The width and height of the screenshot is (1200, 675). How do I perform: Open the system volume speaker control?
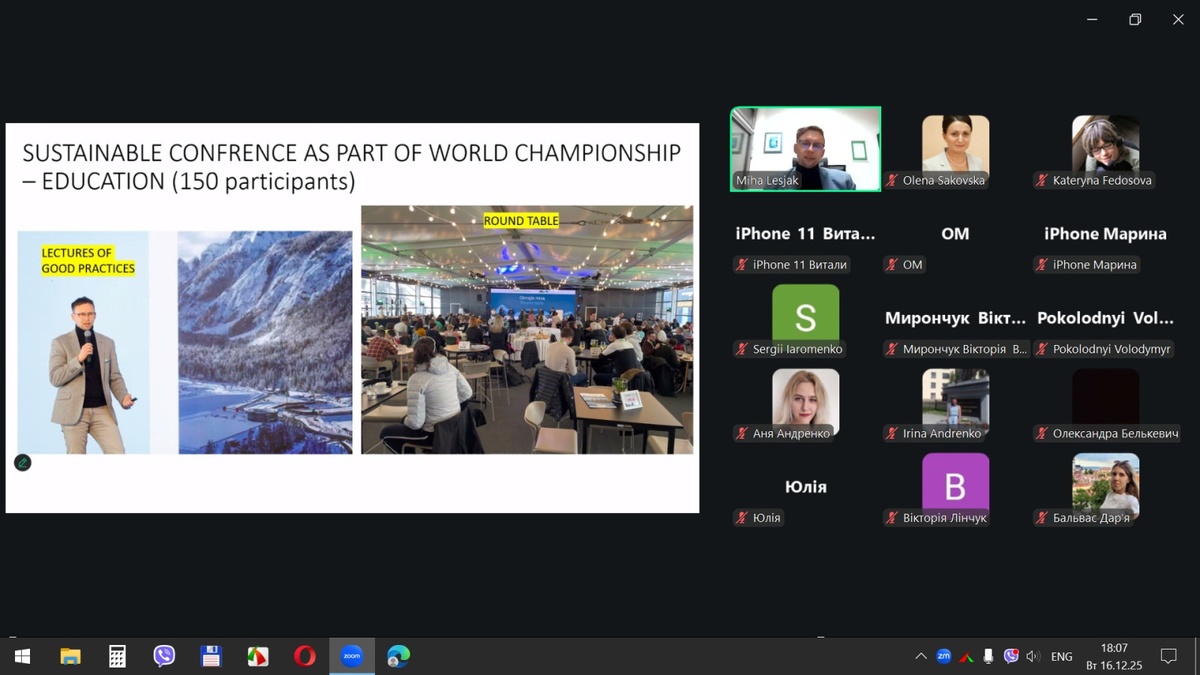(x=1033, y=656)
